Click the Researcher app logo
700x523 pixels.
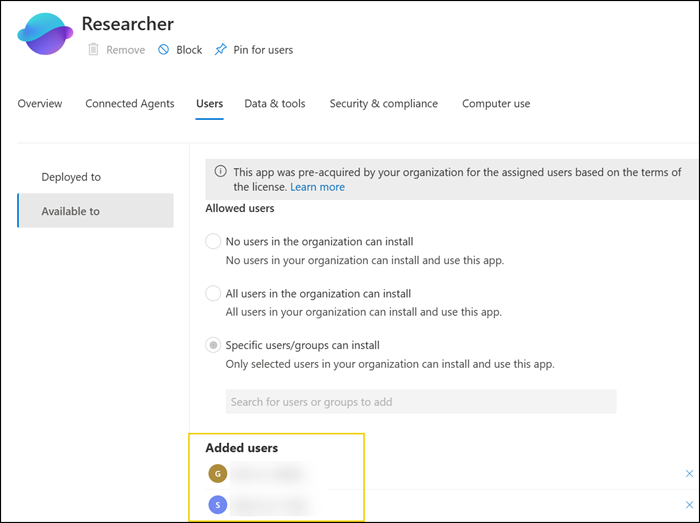coord(45,34)
